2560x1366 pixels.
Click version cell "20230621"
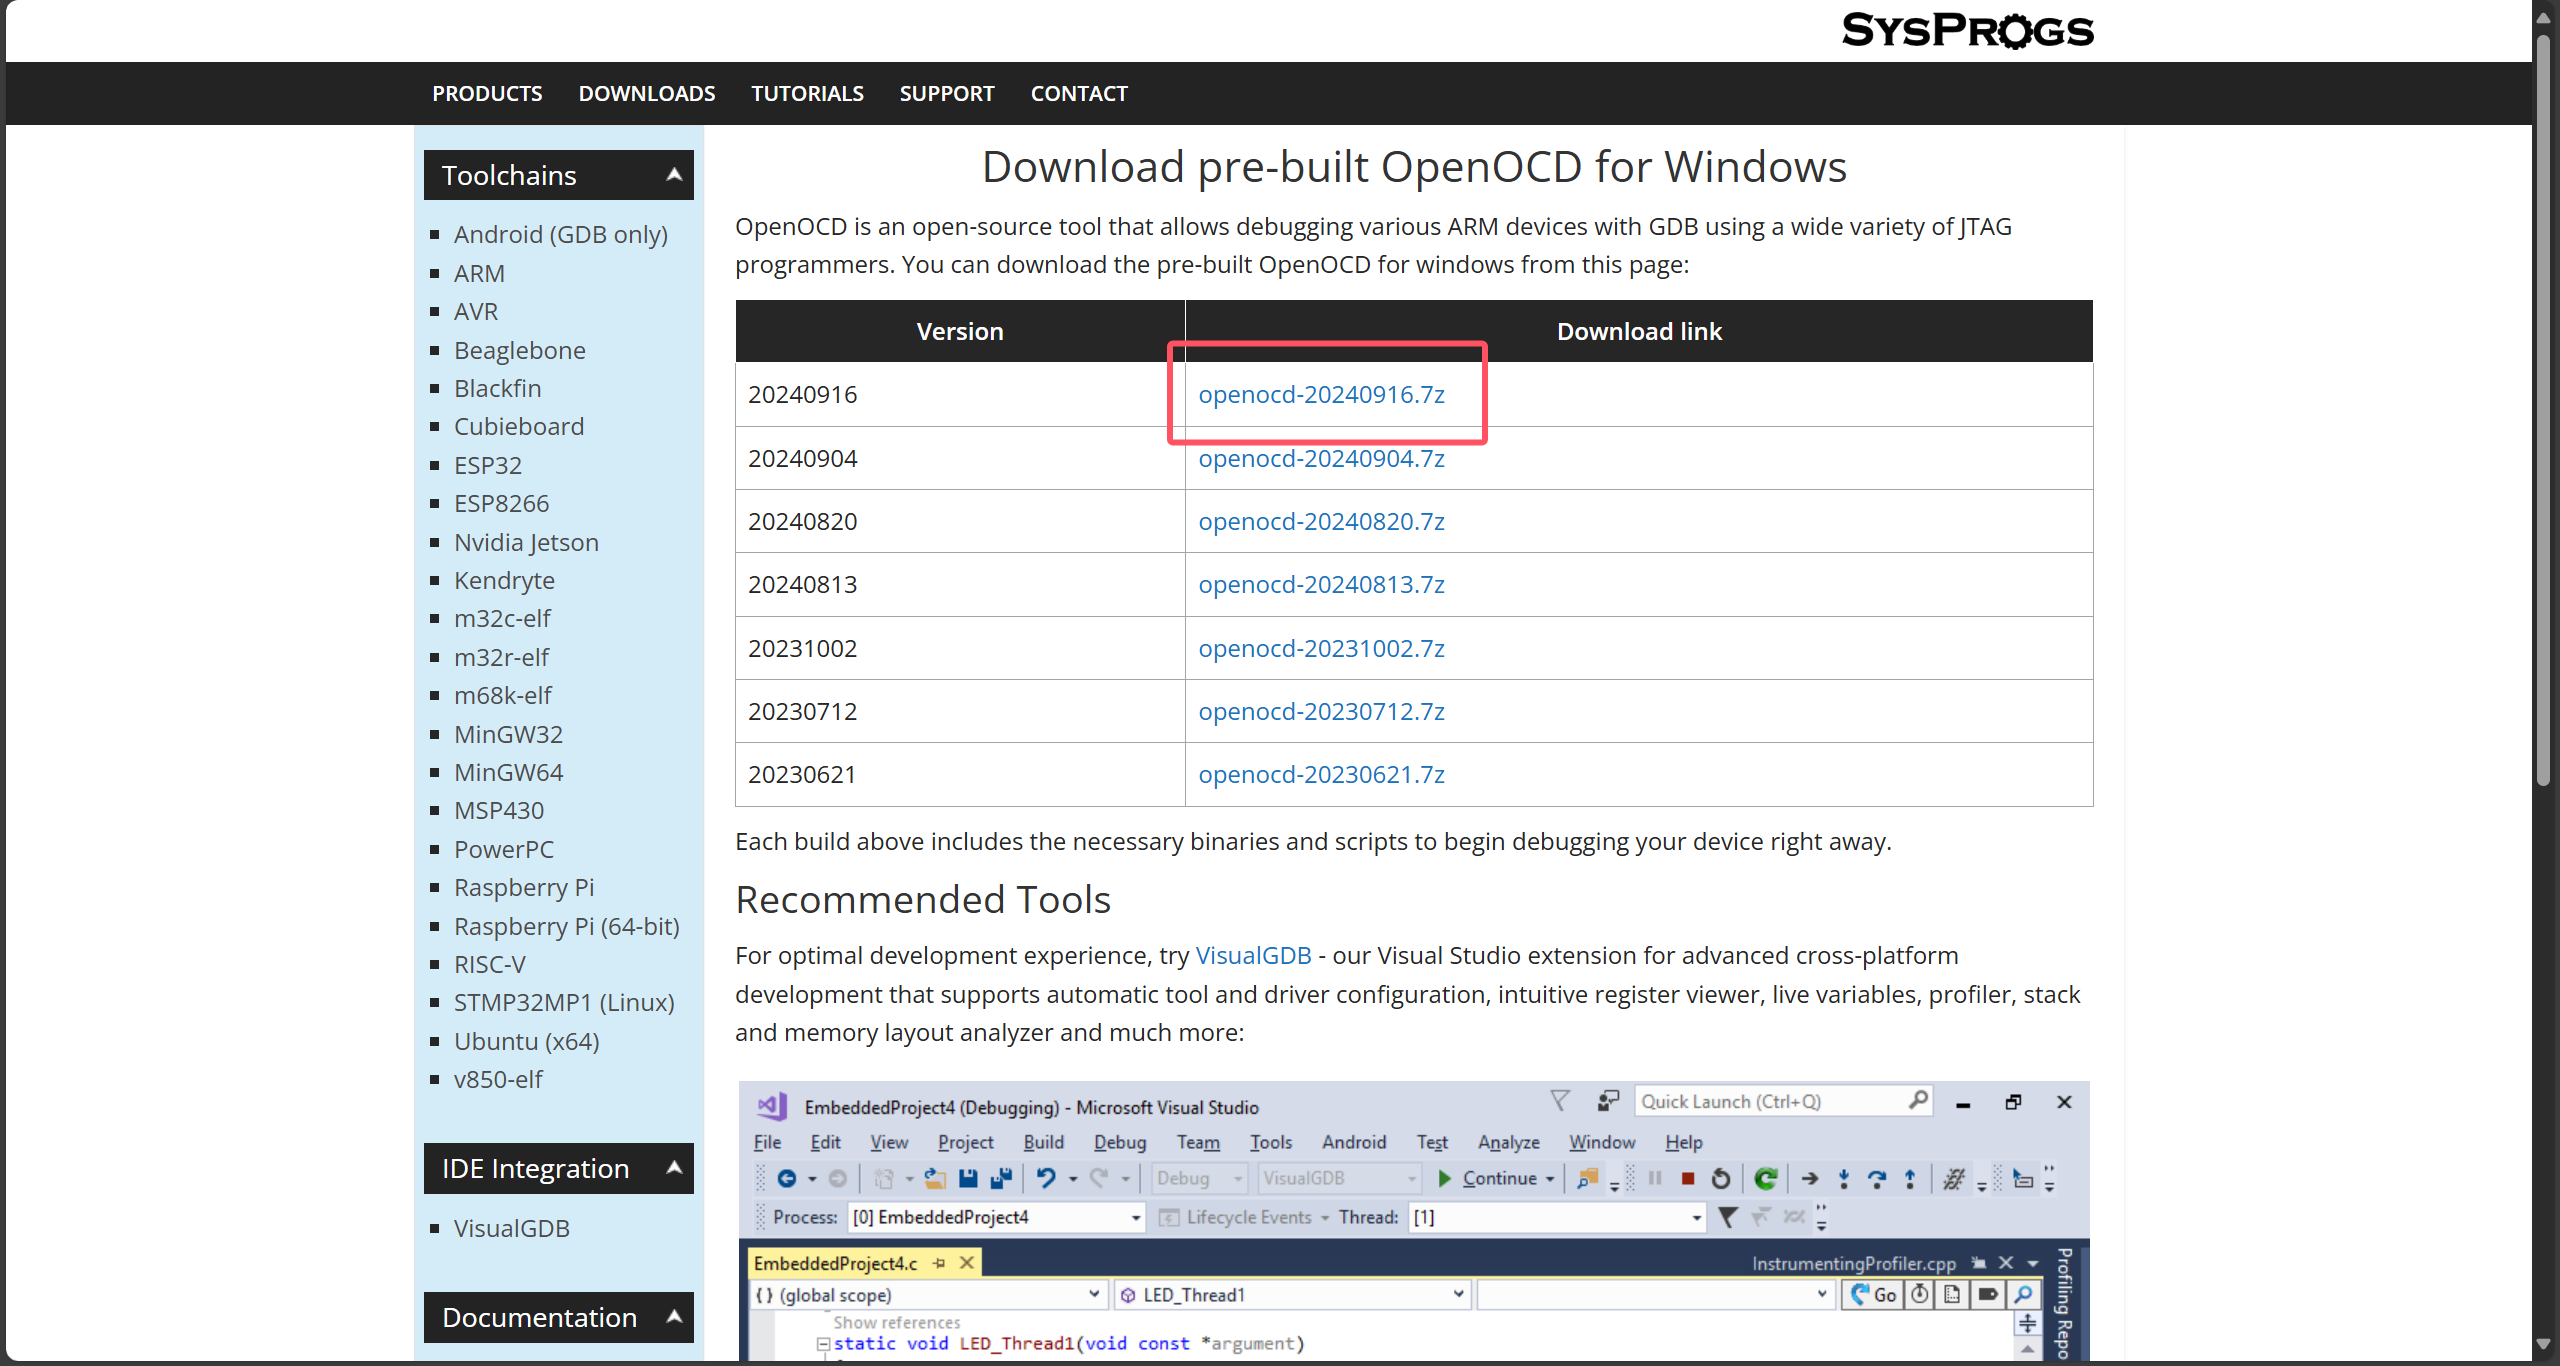(960, 774)
